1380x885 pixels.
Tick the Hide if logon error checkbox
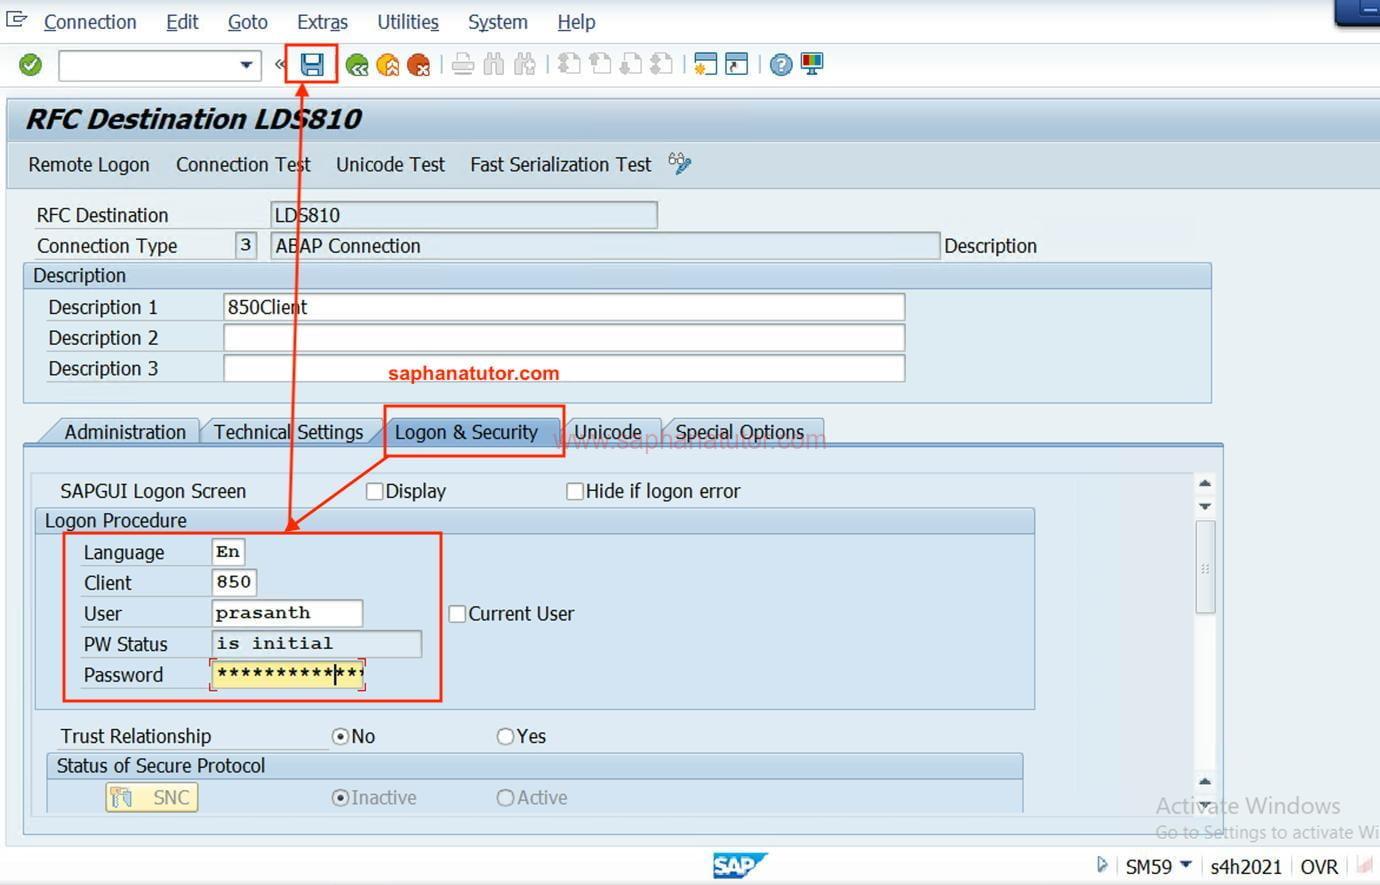pos(575,491)
